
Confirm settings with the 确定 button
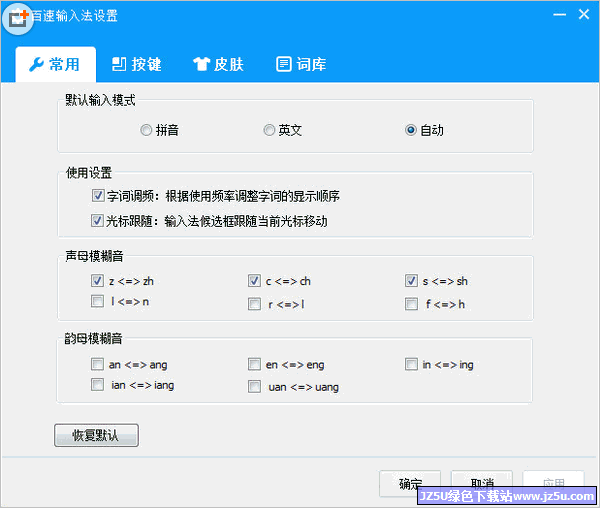pyautogui.click(x=410, y=484)
